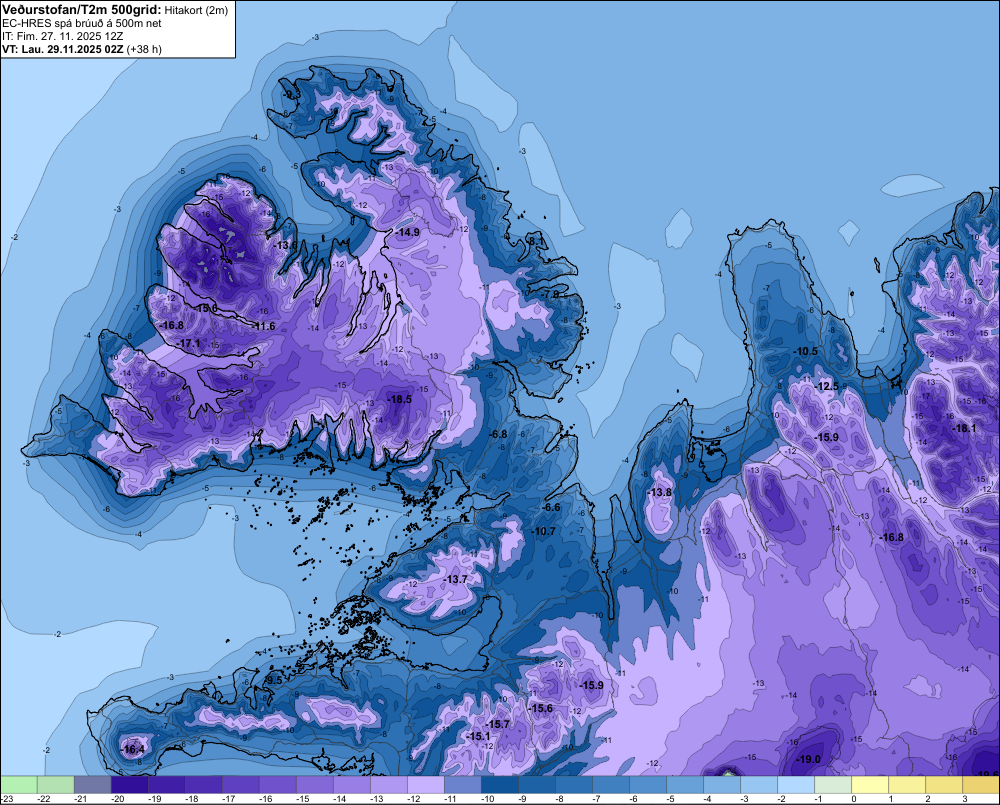Select the -19 label in the legend

[x=154, y=799]
